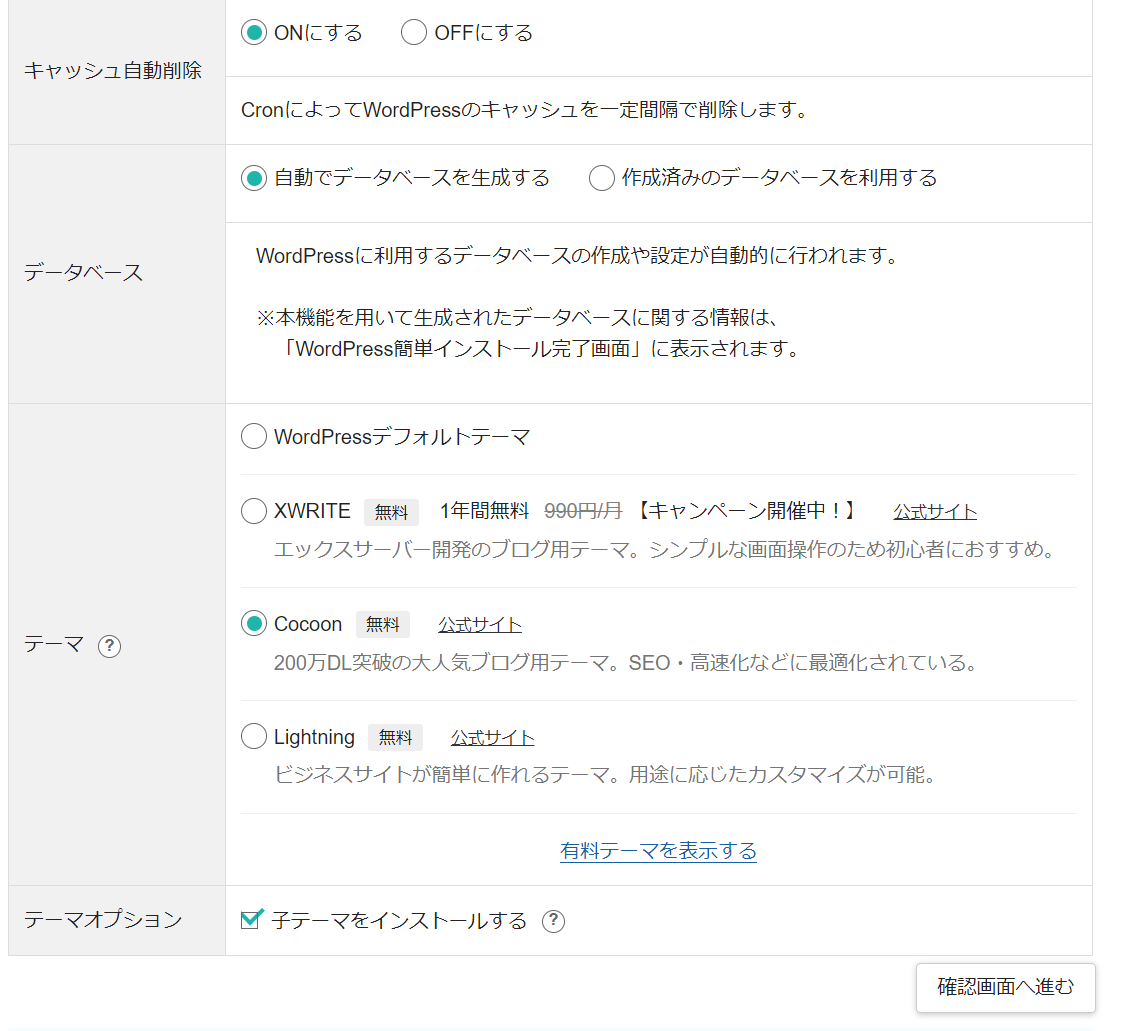Viewport: 1127px width, 1031px height.
Task: Click XWRITE's エックスサーバー開発 description text
Action: pos(665,549)
